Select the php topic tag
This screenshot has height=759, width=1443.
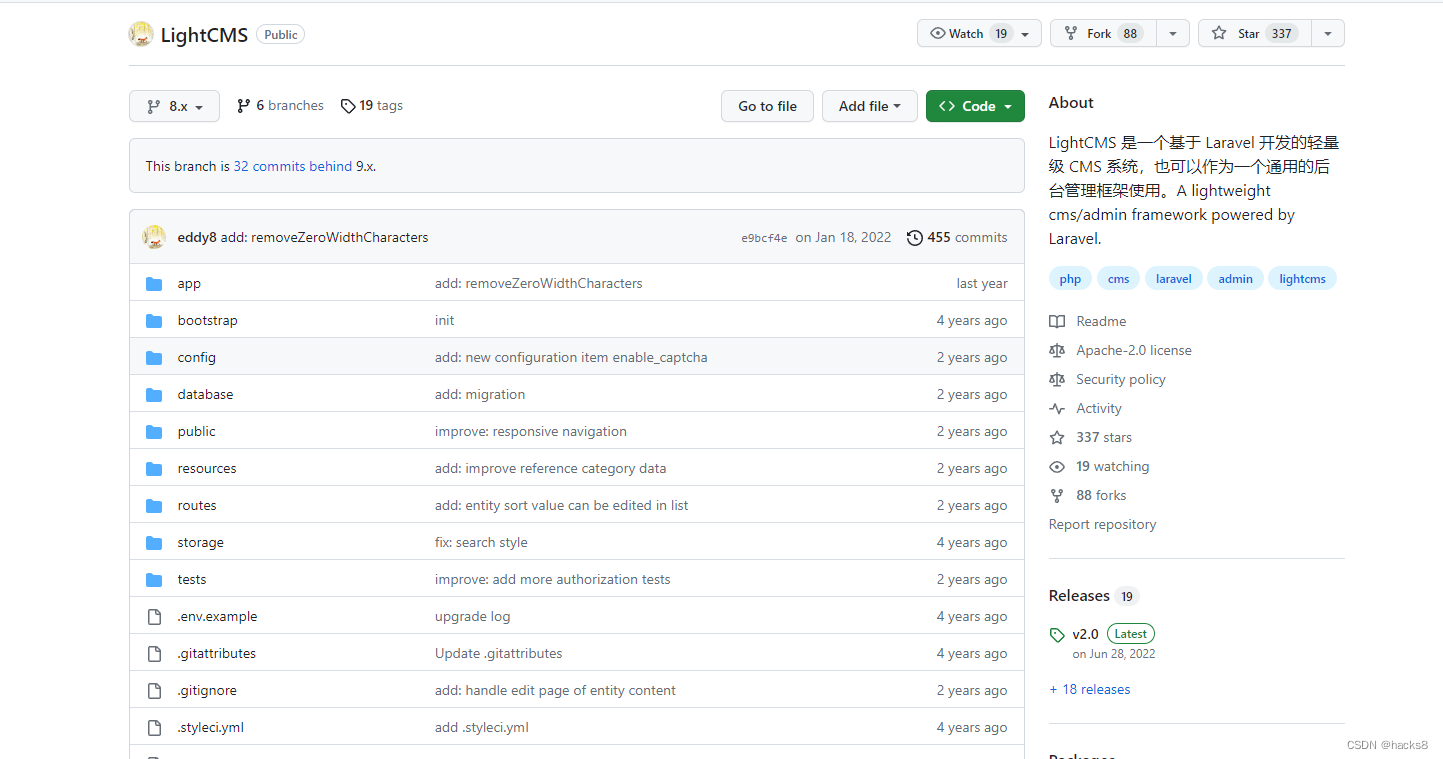coord(1070,279)
